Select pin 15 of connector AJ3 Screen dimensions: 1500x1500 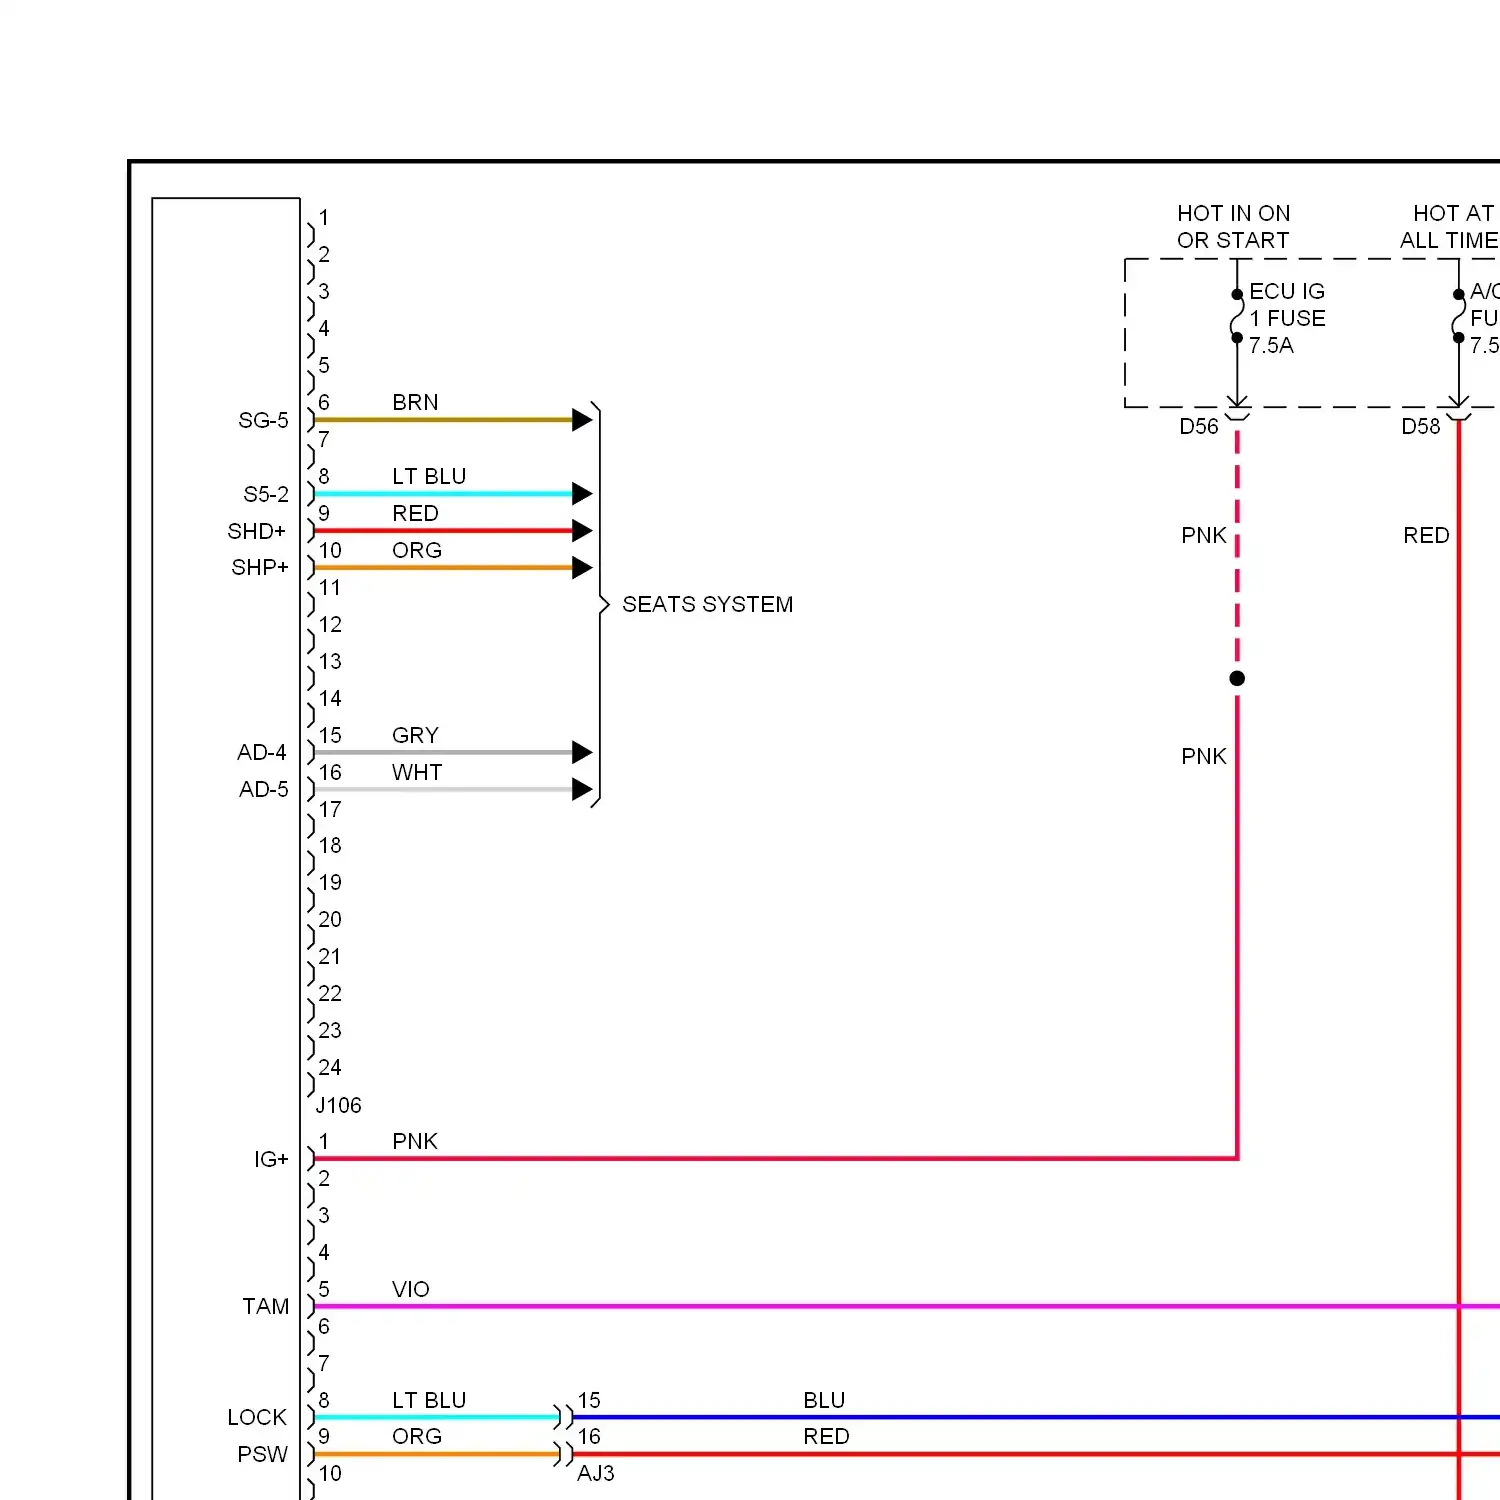click(x=589, y=1400)
